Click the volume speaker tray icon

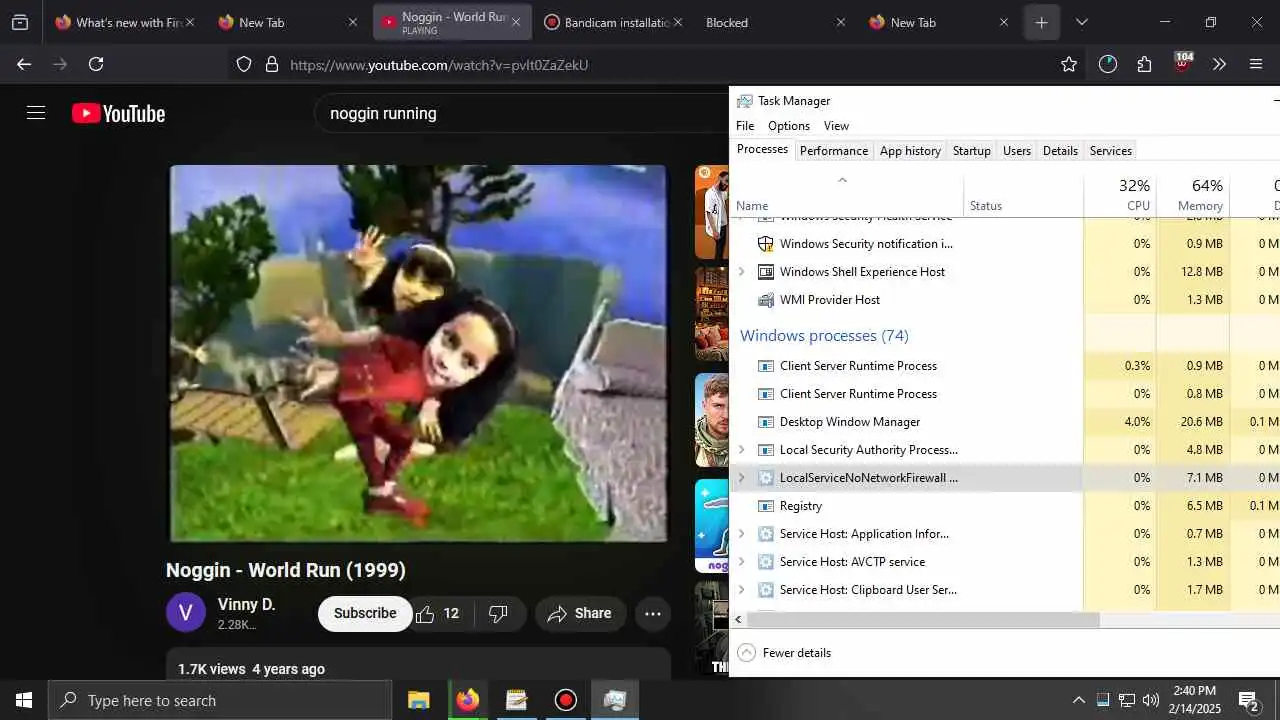coord(1151,700)
